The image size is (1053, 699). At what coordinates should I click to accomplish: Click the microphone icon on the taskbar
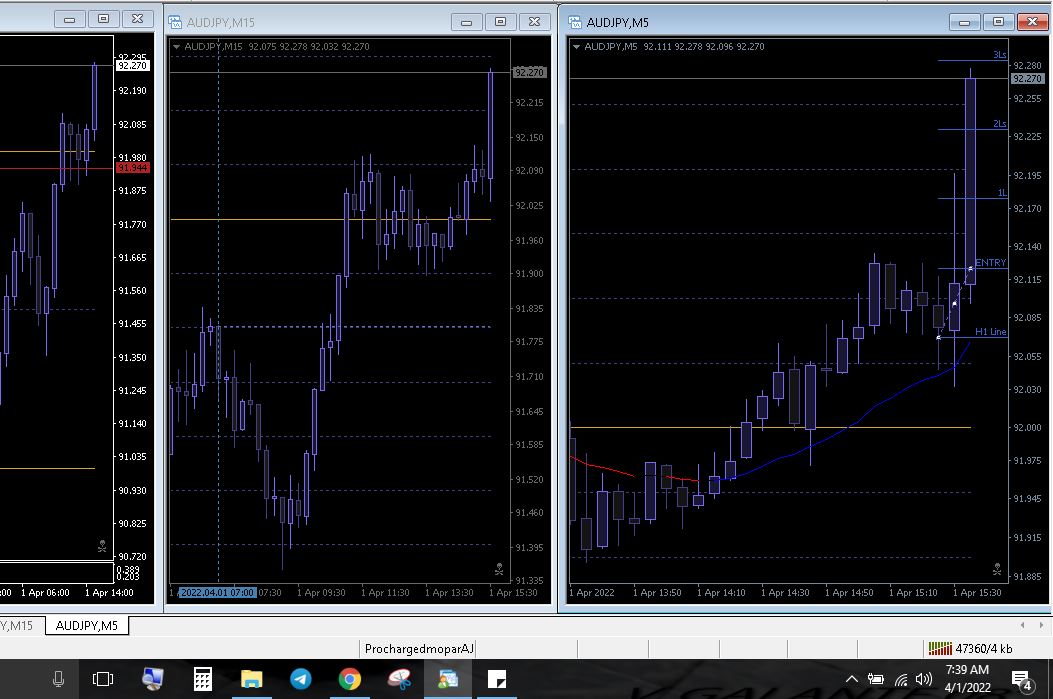[x=58, y=679]
